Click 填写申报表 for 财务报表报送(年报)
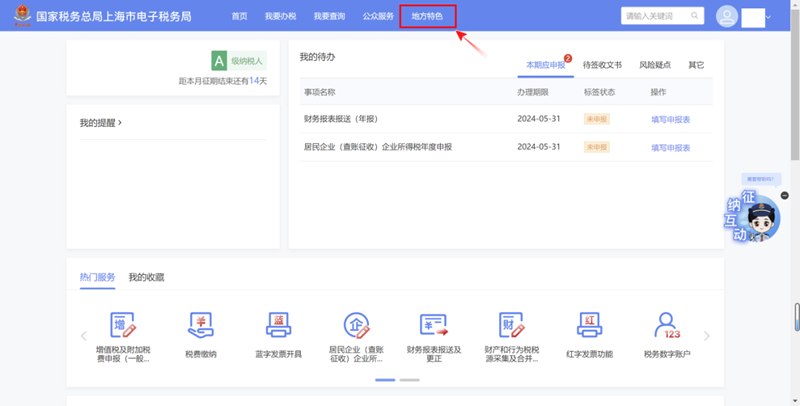 point(670,119)
